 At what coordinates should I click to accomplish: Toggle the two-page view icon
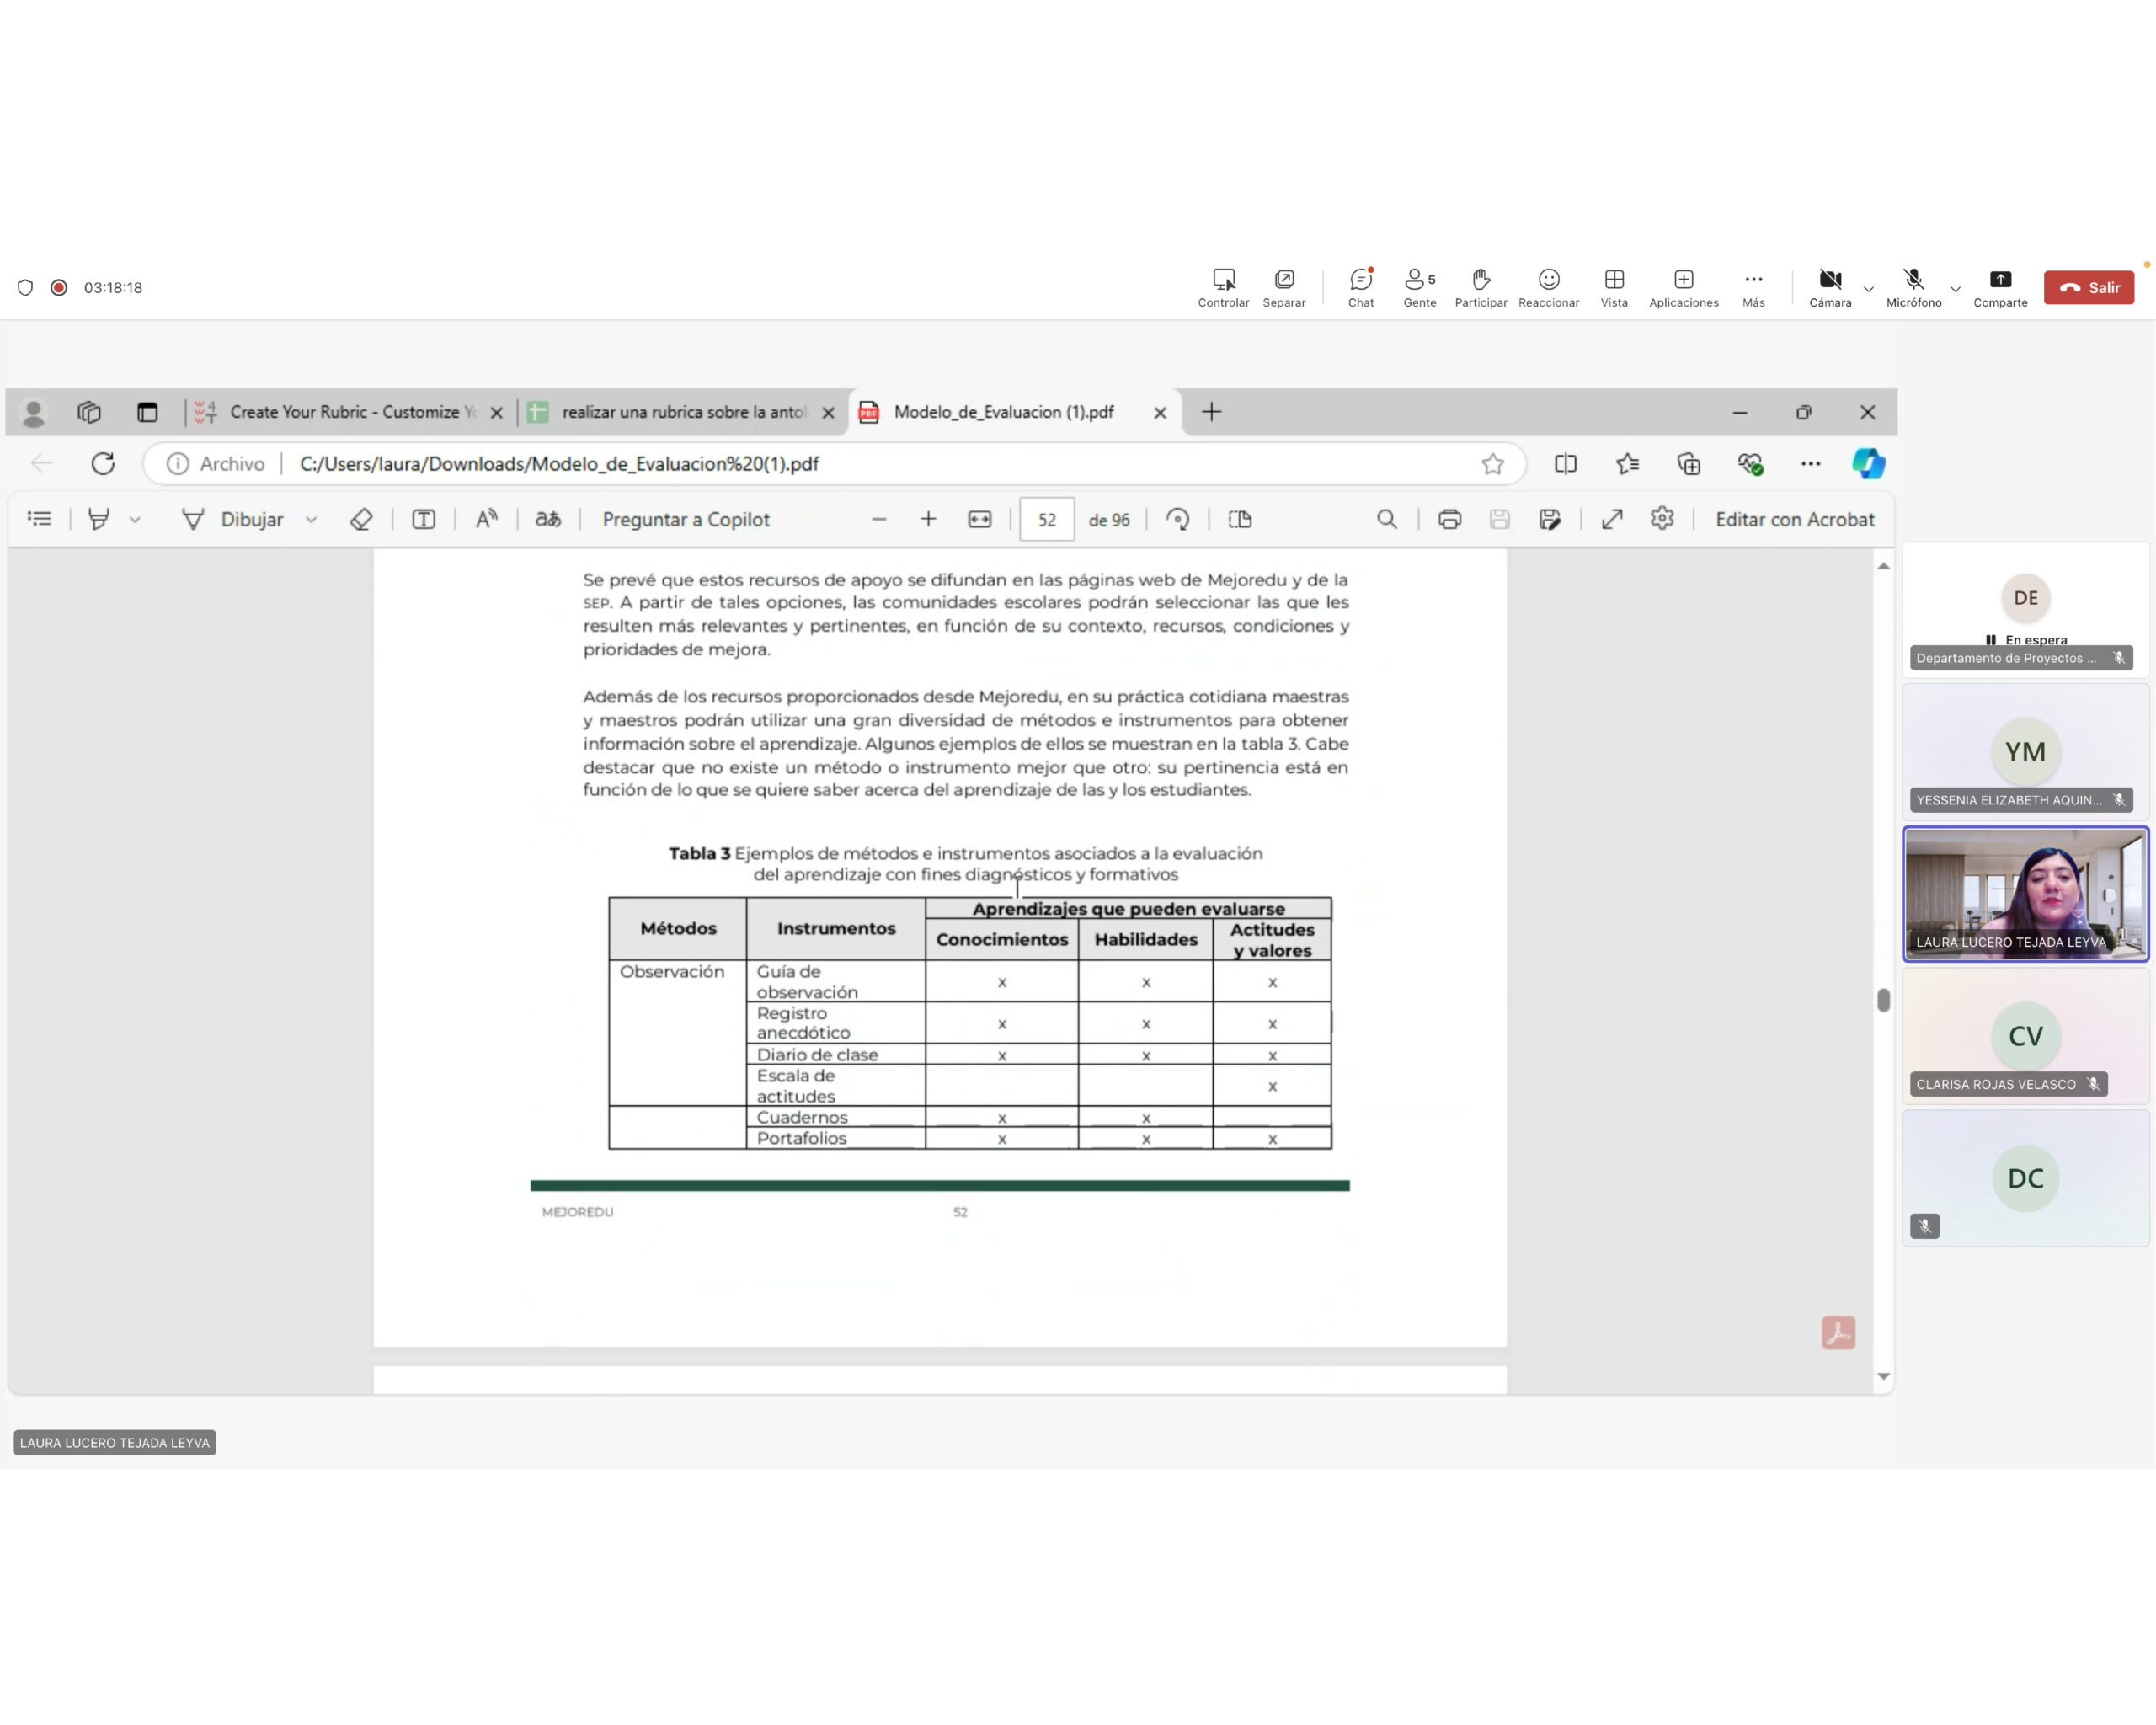click(1240, 519)
